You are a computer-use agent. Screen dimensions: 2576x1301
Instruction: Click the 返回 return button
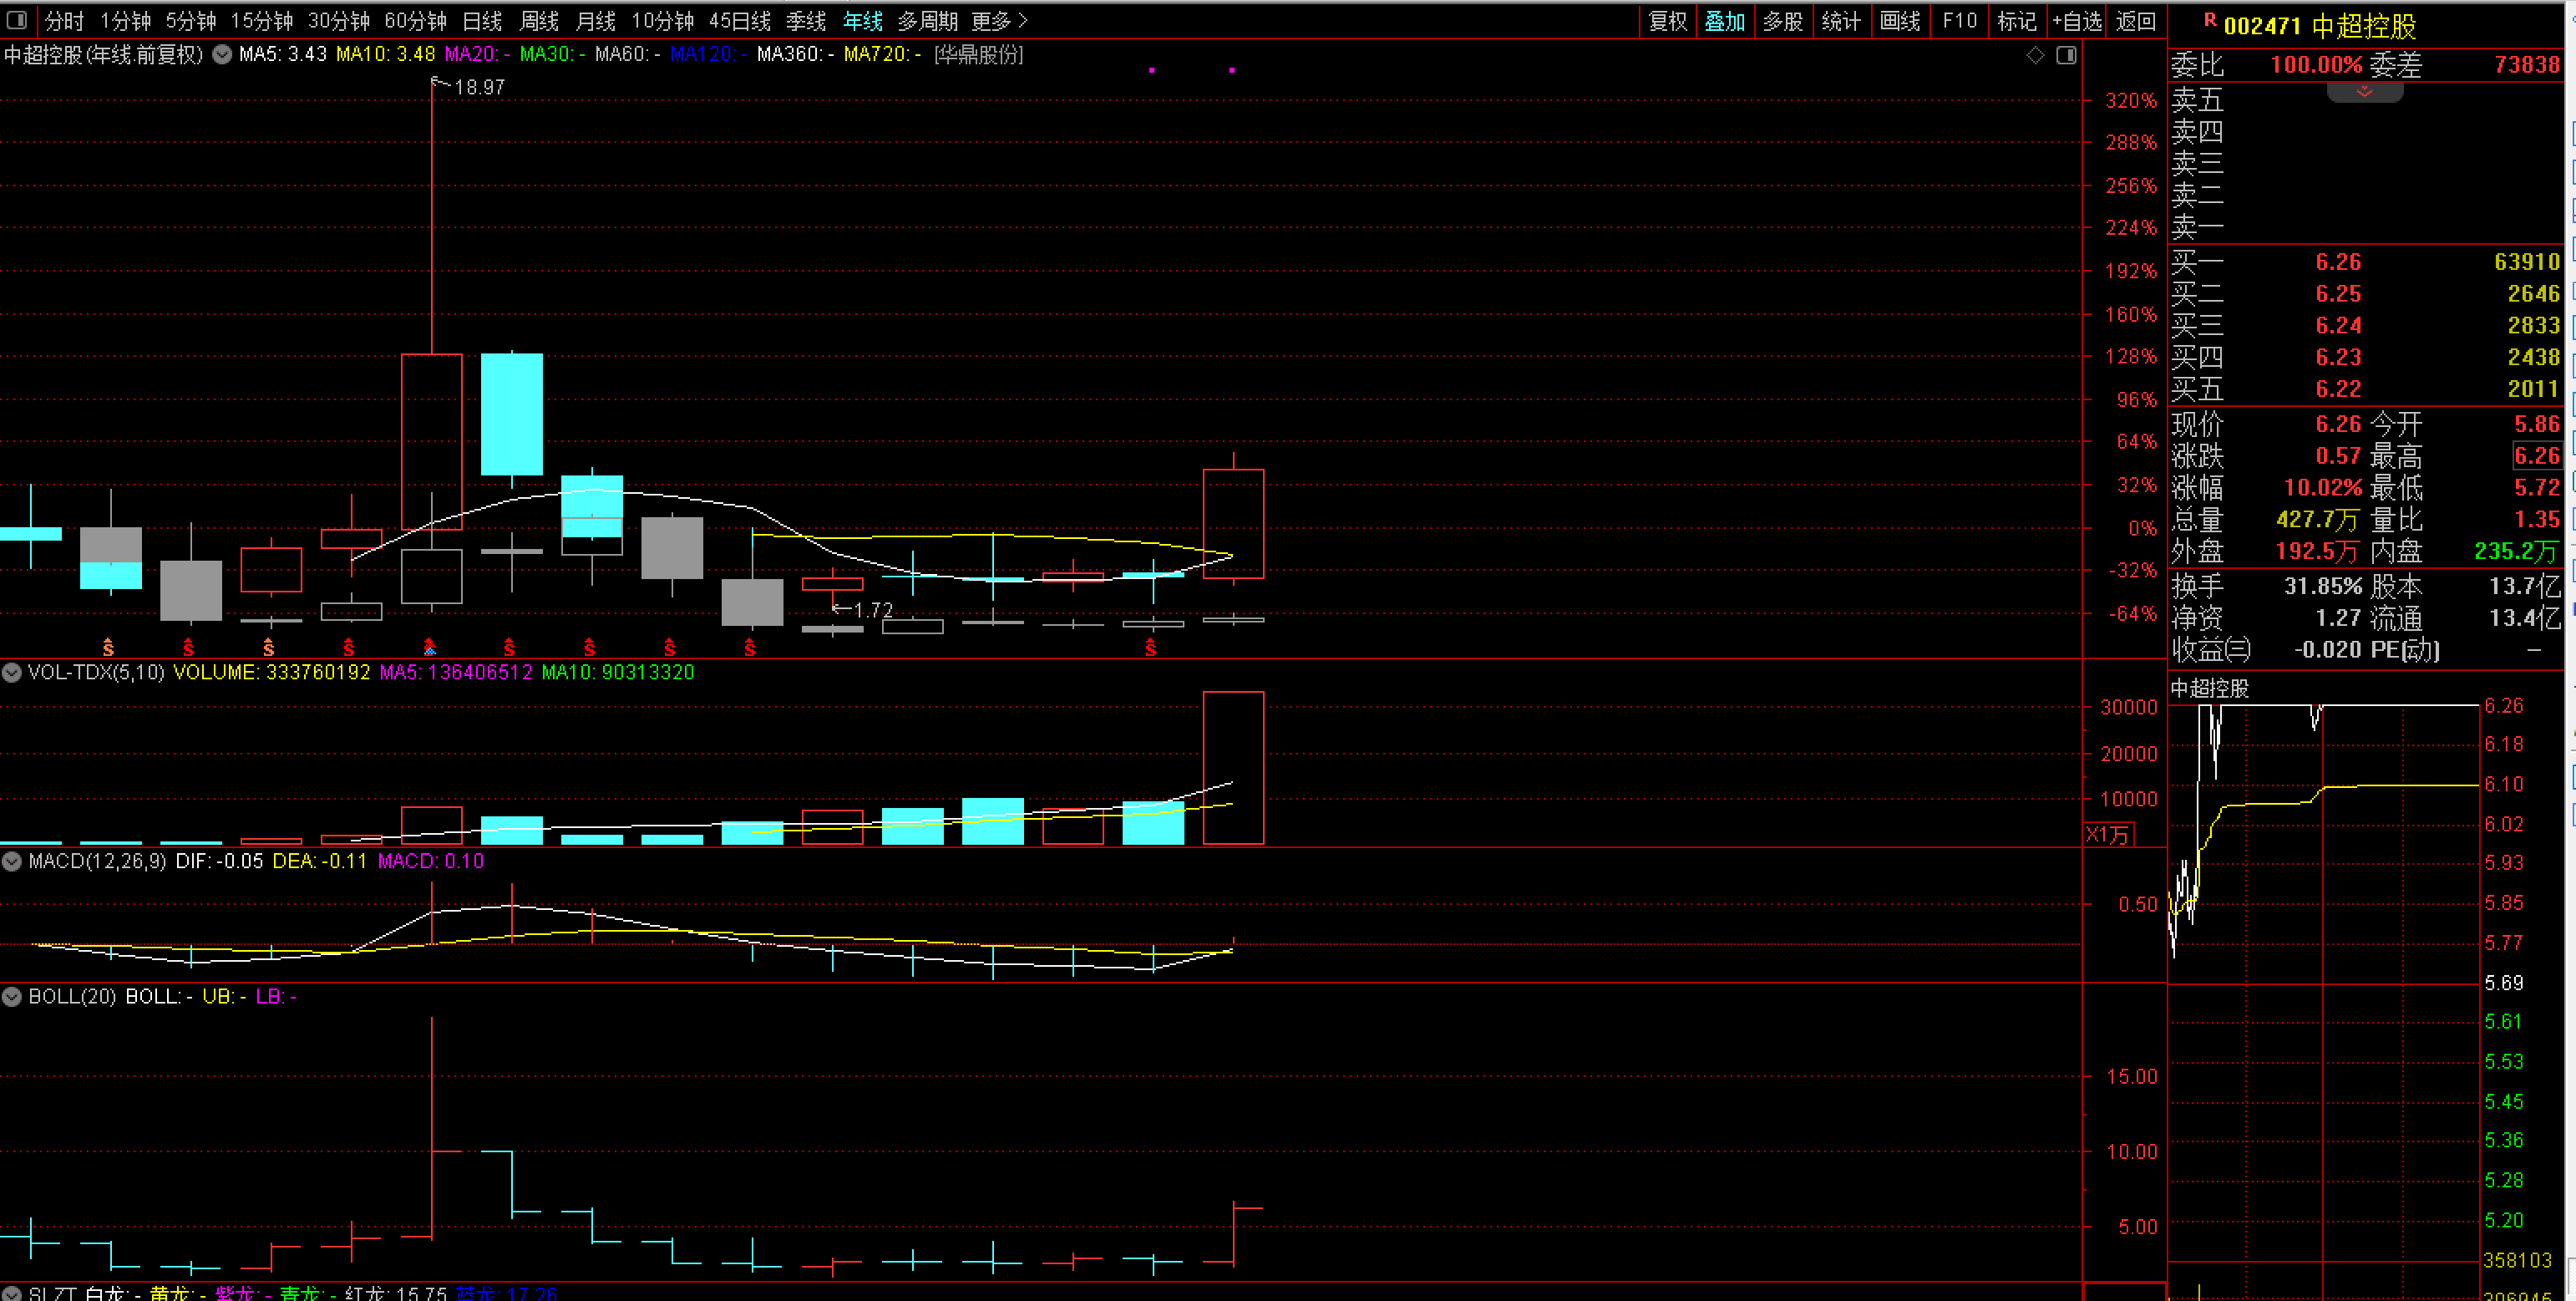tap(2135, 21)
